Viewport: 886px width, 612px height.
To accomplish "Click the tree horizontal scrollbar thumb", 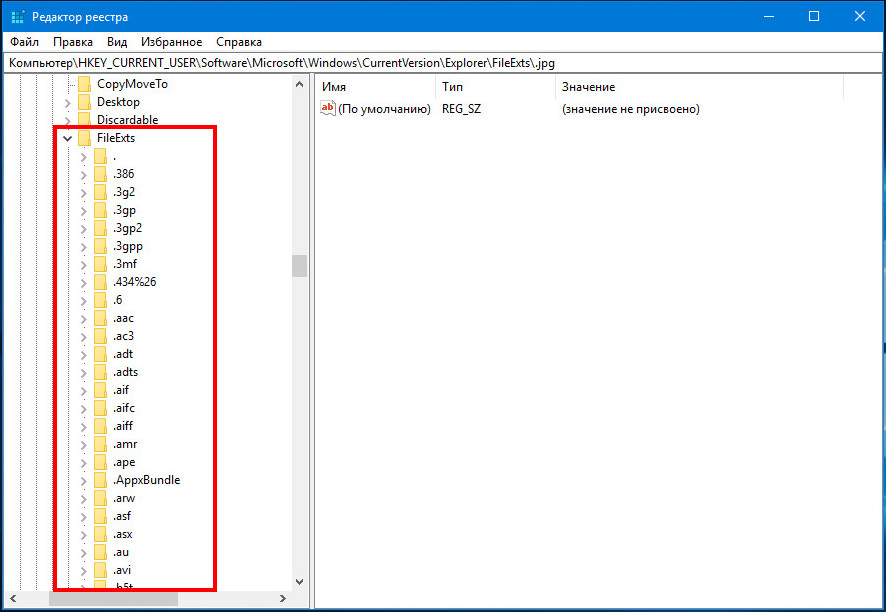I will pyautogui.click(x=113, y=598).
